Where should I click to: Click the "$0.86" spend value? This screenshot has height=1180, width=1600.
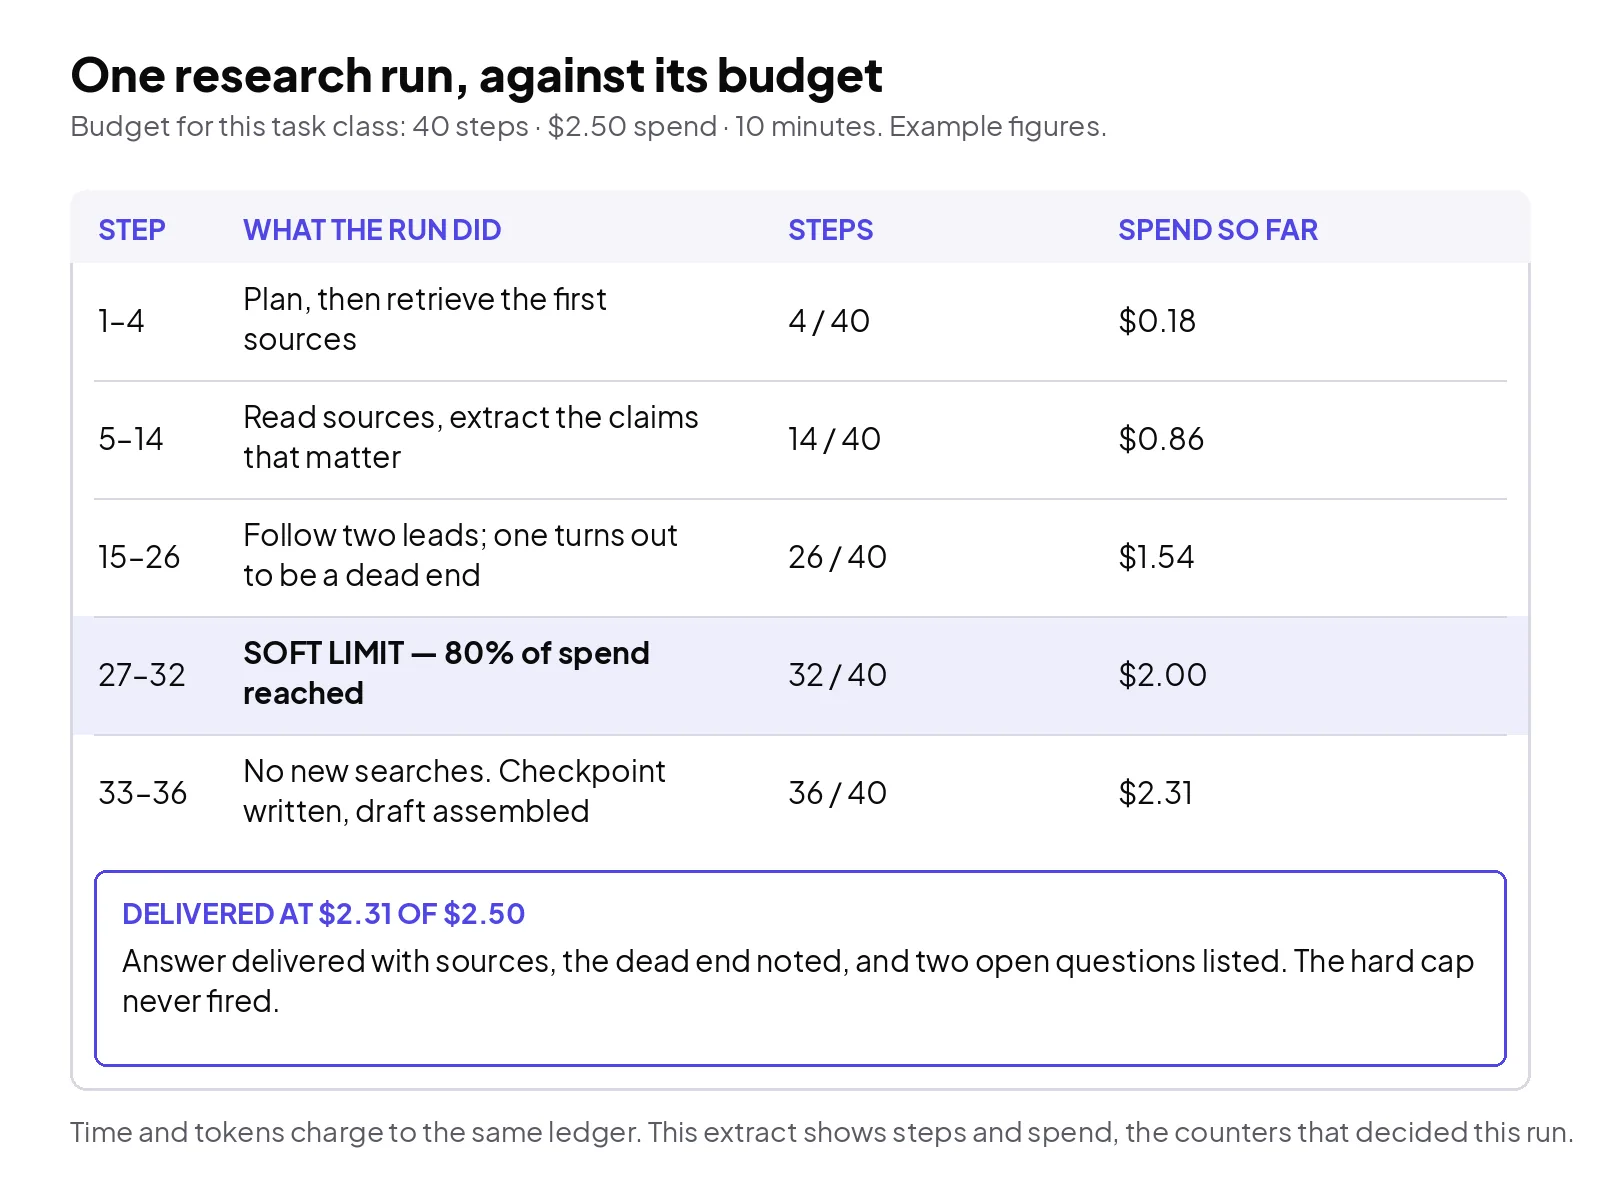[x=1161, y=439]
